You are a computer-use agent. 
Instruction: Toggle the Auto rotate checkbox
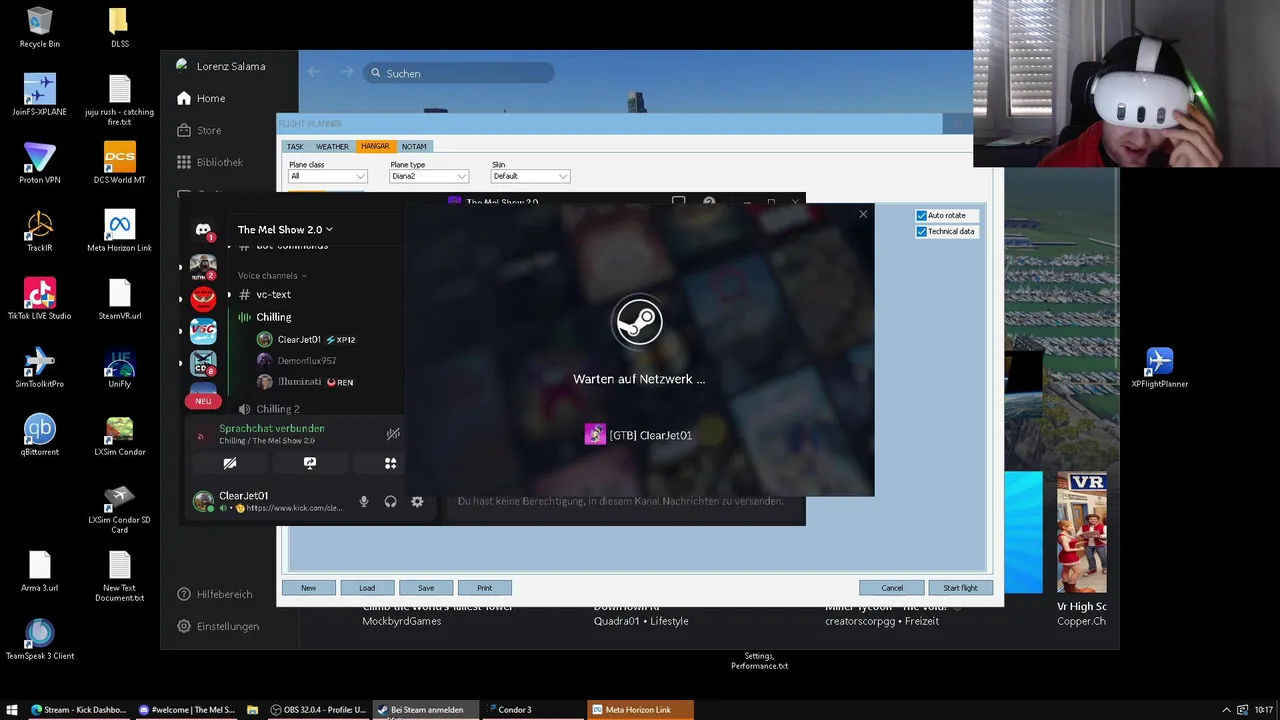coord(921,215)
